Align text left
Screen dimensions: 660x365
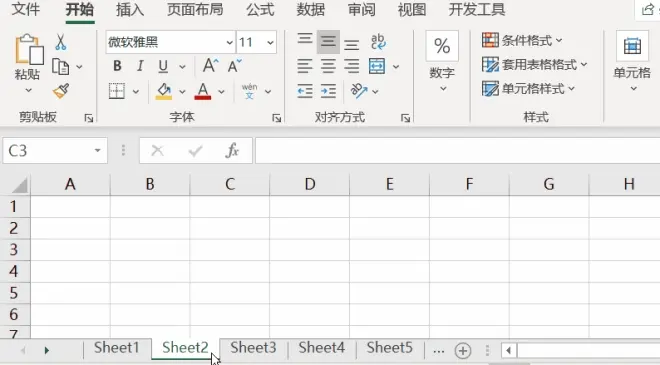305,66
